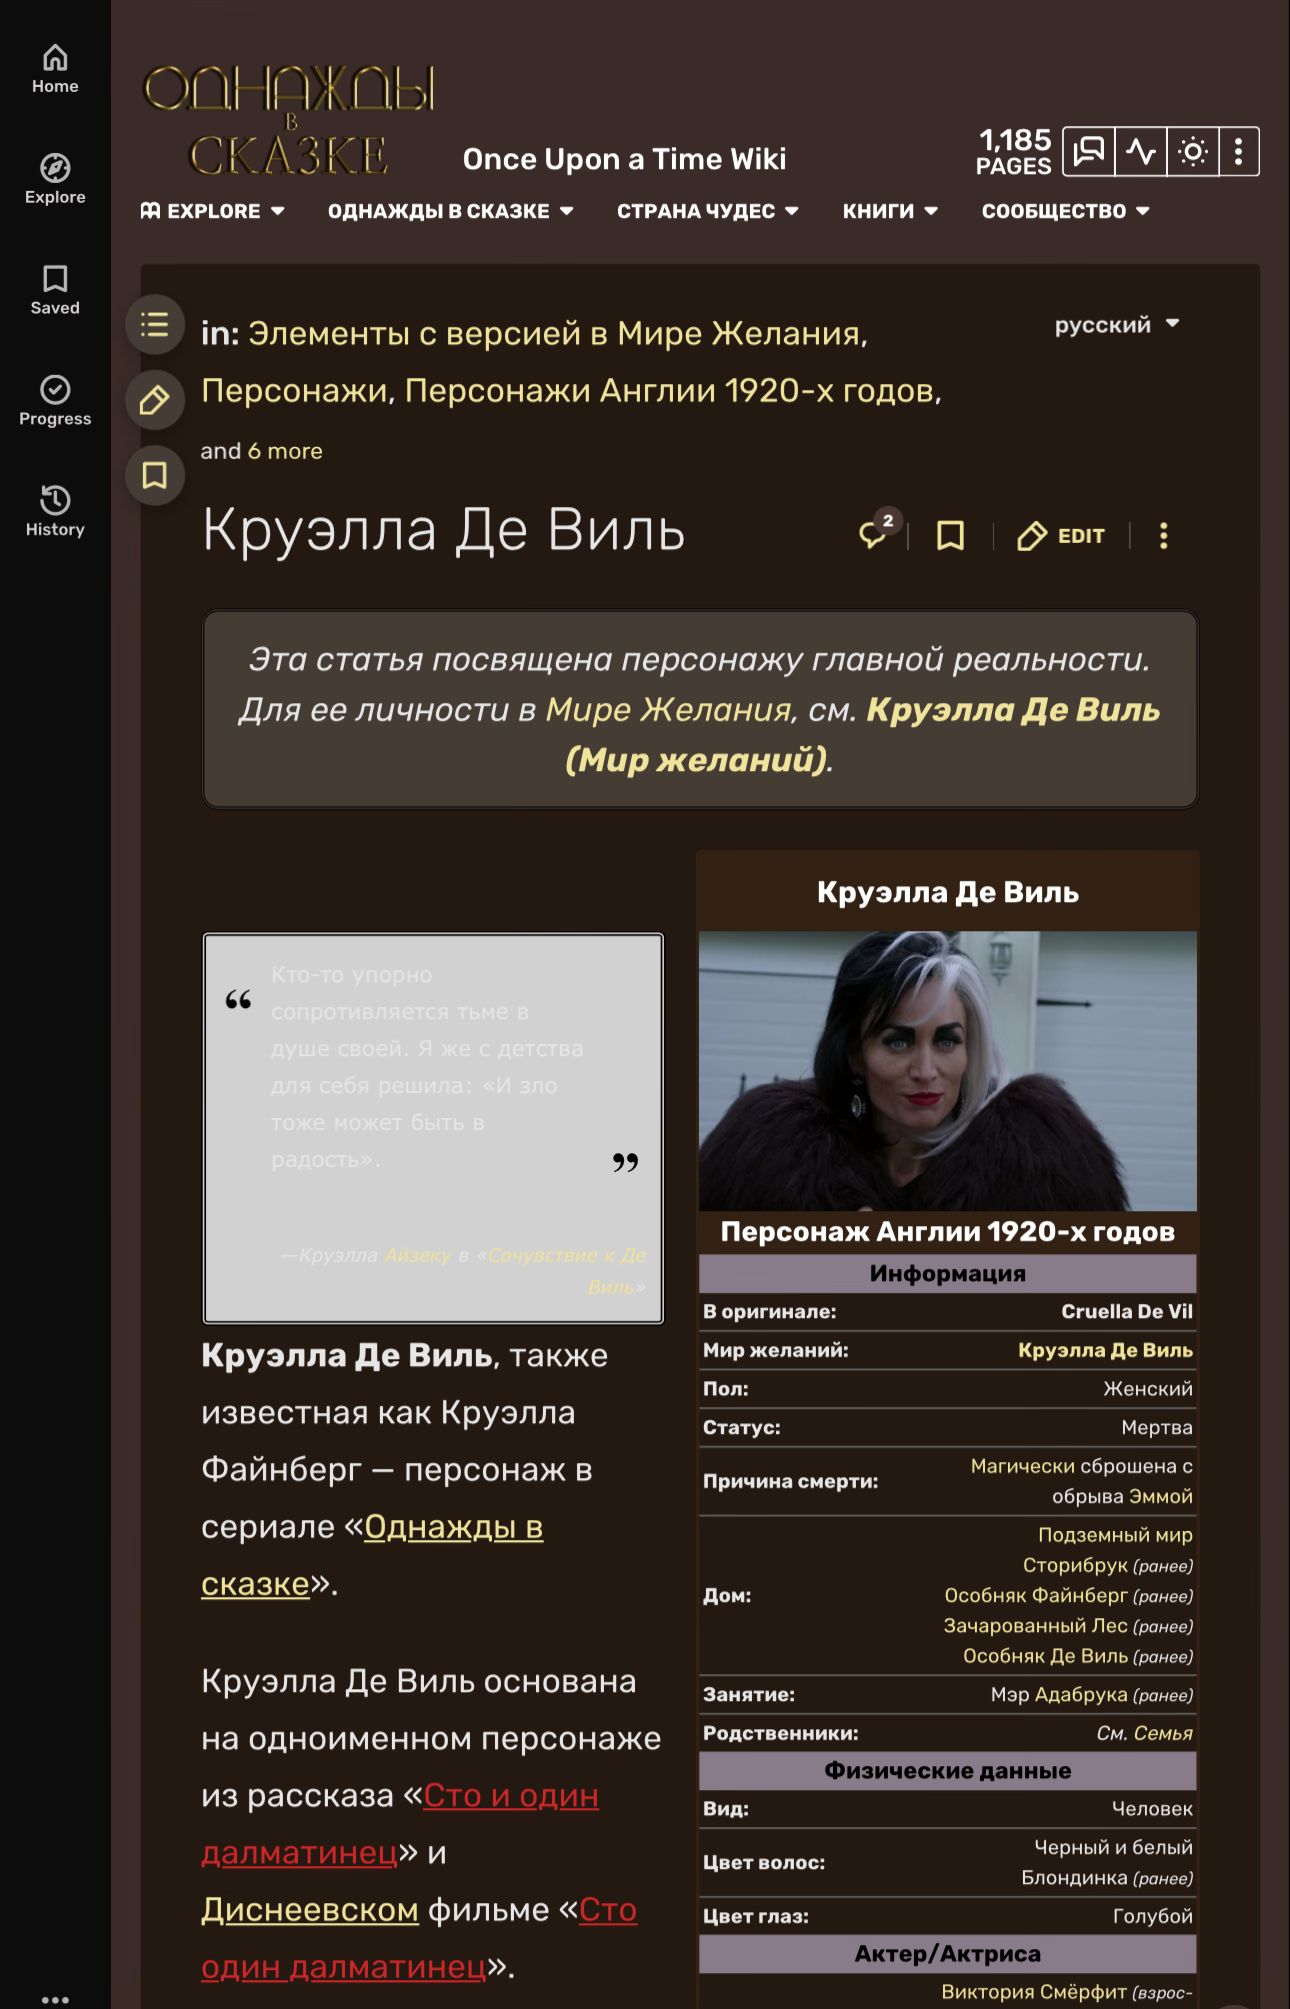Open the sidebar more options ellipsis
This screenshot has width=1290, height=2009.
pyautogui.click(x=55, y=1999)
